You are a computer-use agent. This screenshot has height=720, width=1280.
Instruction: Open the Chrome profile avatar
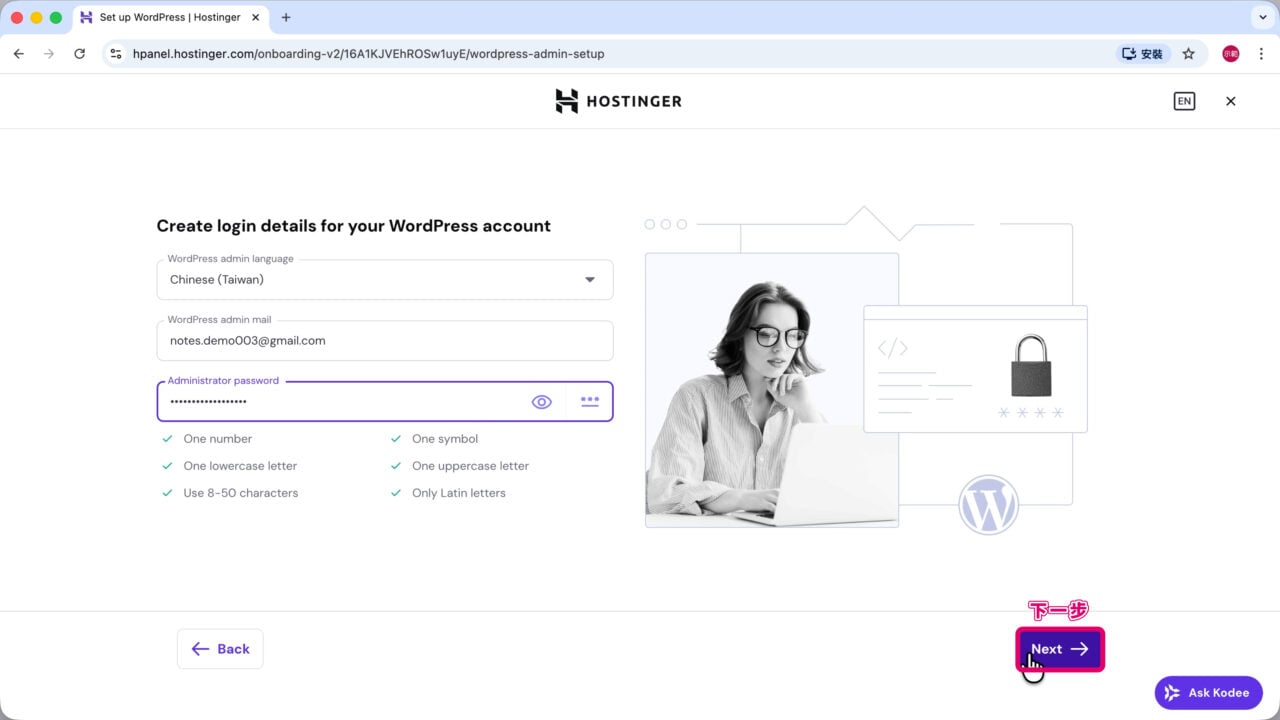tap(1231, 54)
